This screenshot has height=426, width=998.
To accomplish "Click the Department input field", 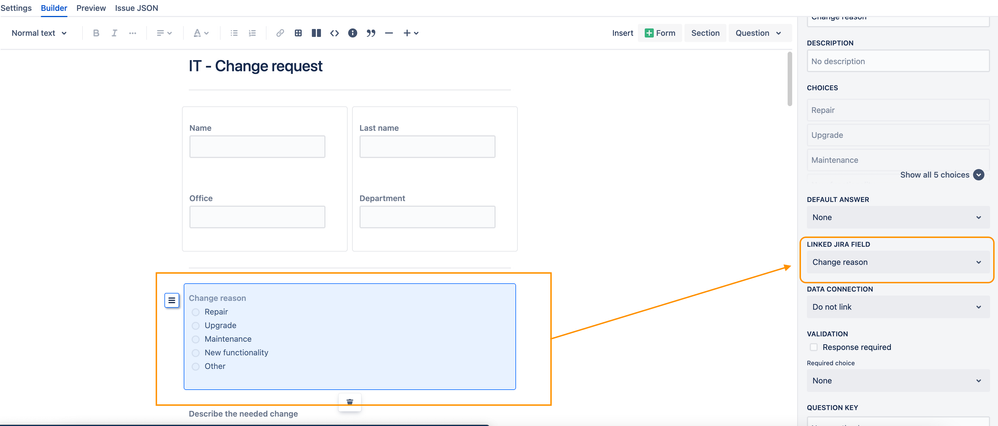I will click(427, 217).
